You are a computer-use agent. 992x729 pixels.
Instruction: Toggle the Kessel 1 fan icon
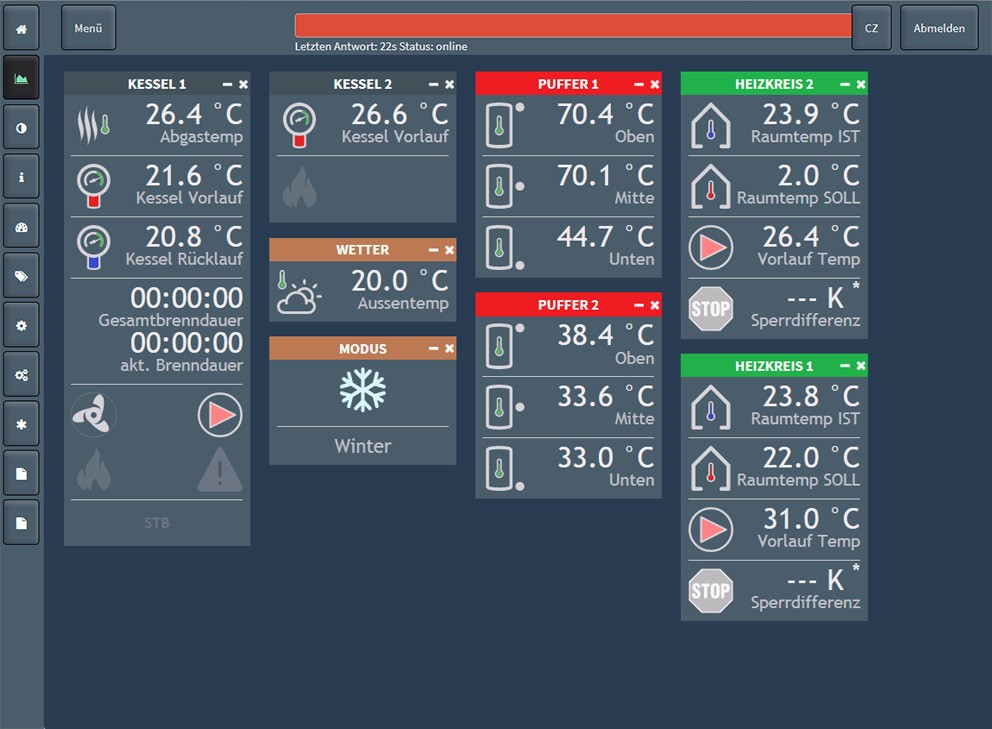pos(94,414)
